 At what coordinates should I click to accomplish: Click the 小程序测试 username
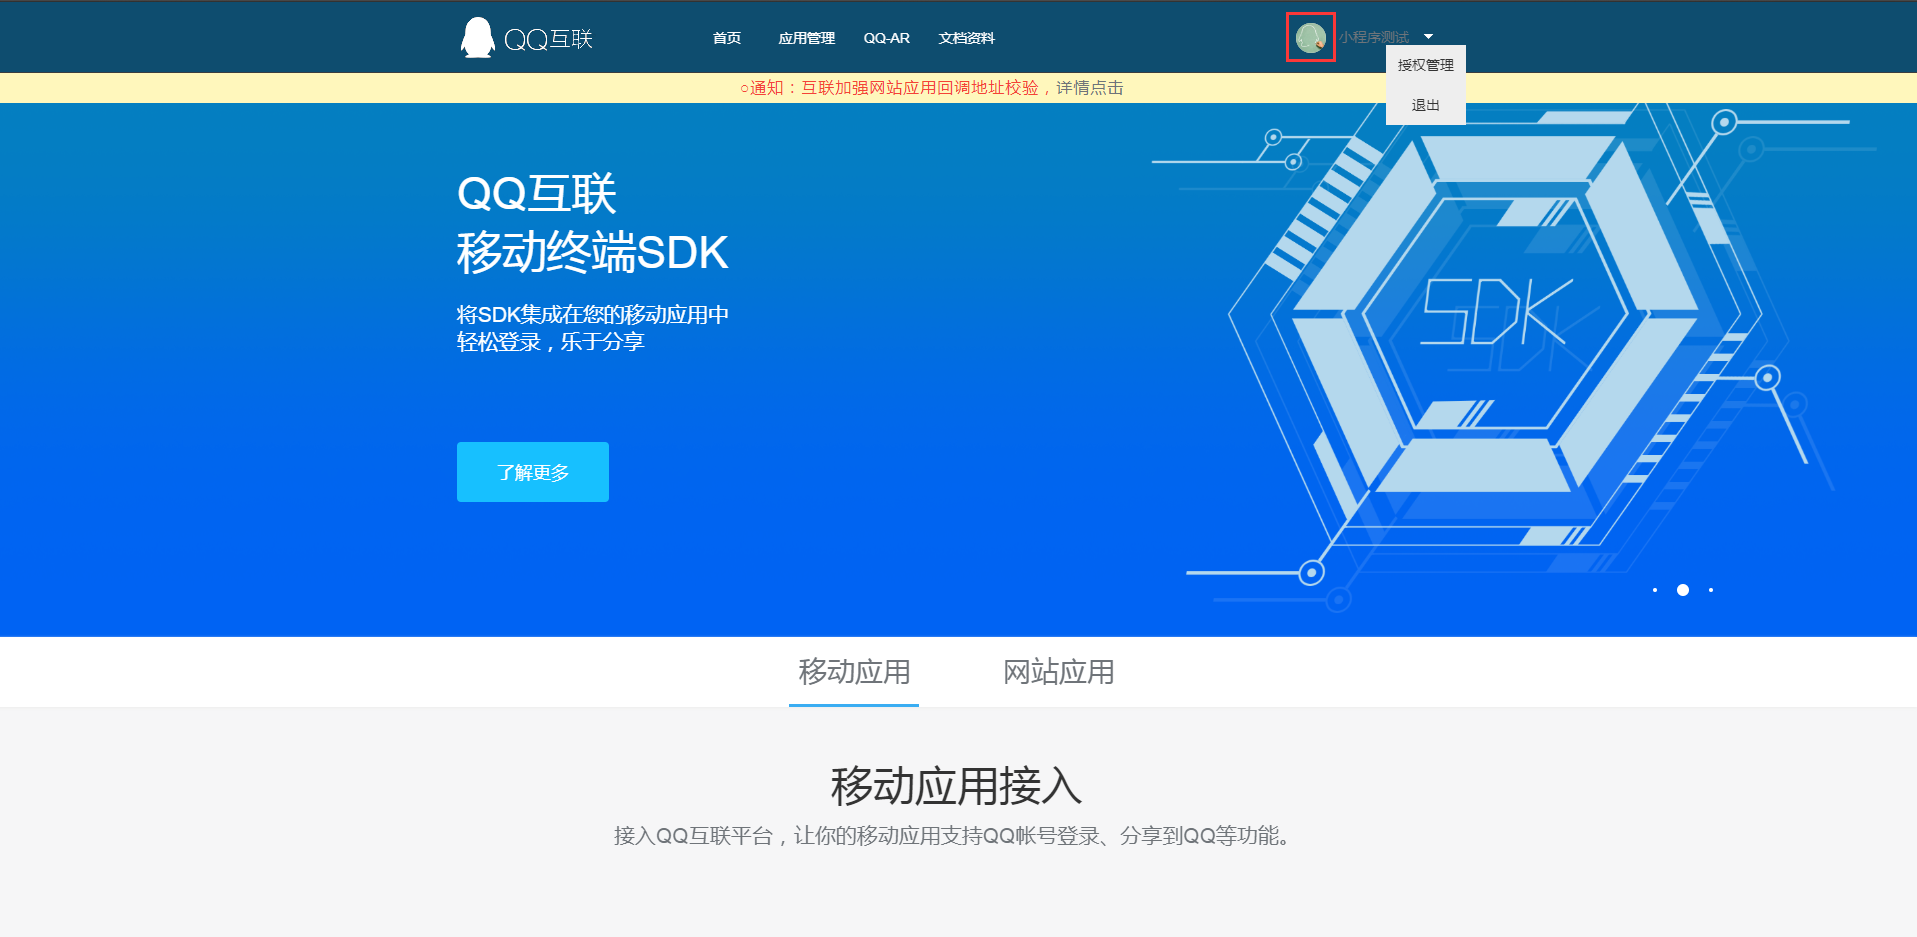click(x=1374, y=37)
